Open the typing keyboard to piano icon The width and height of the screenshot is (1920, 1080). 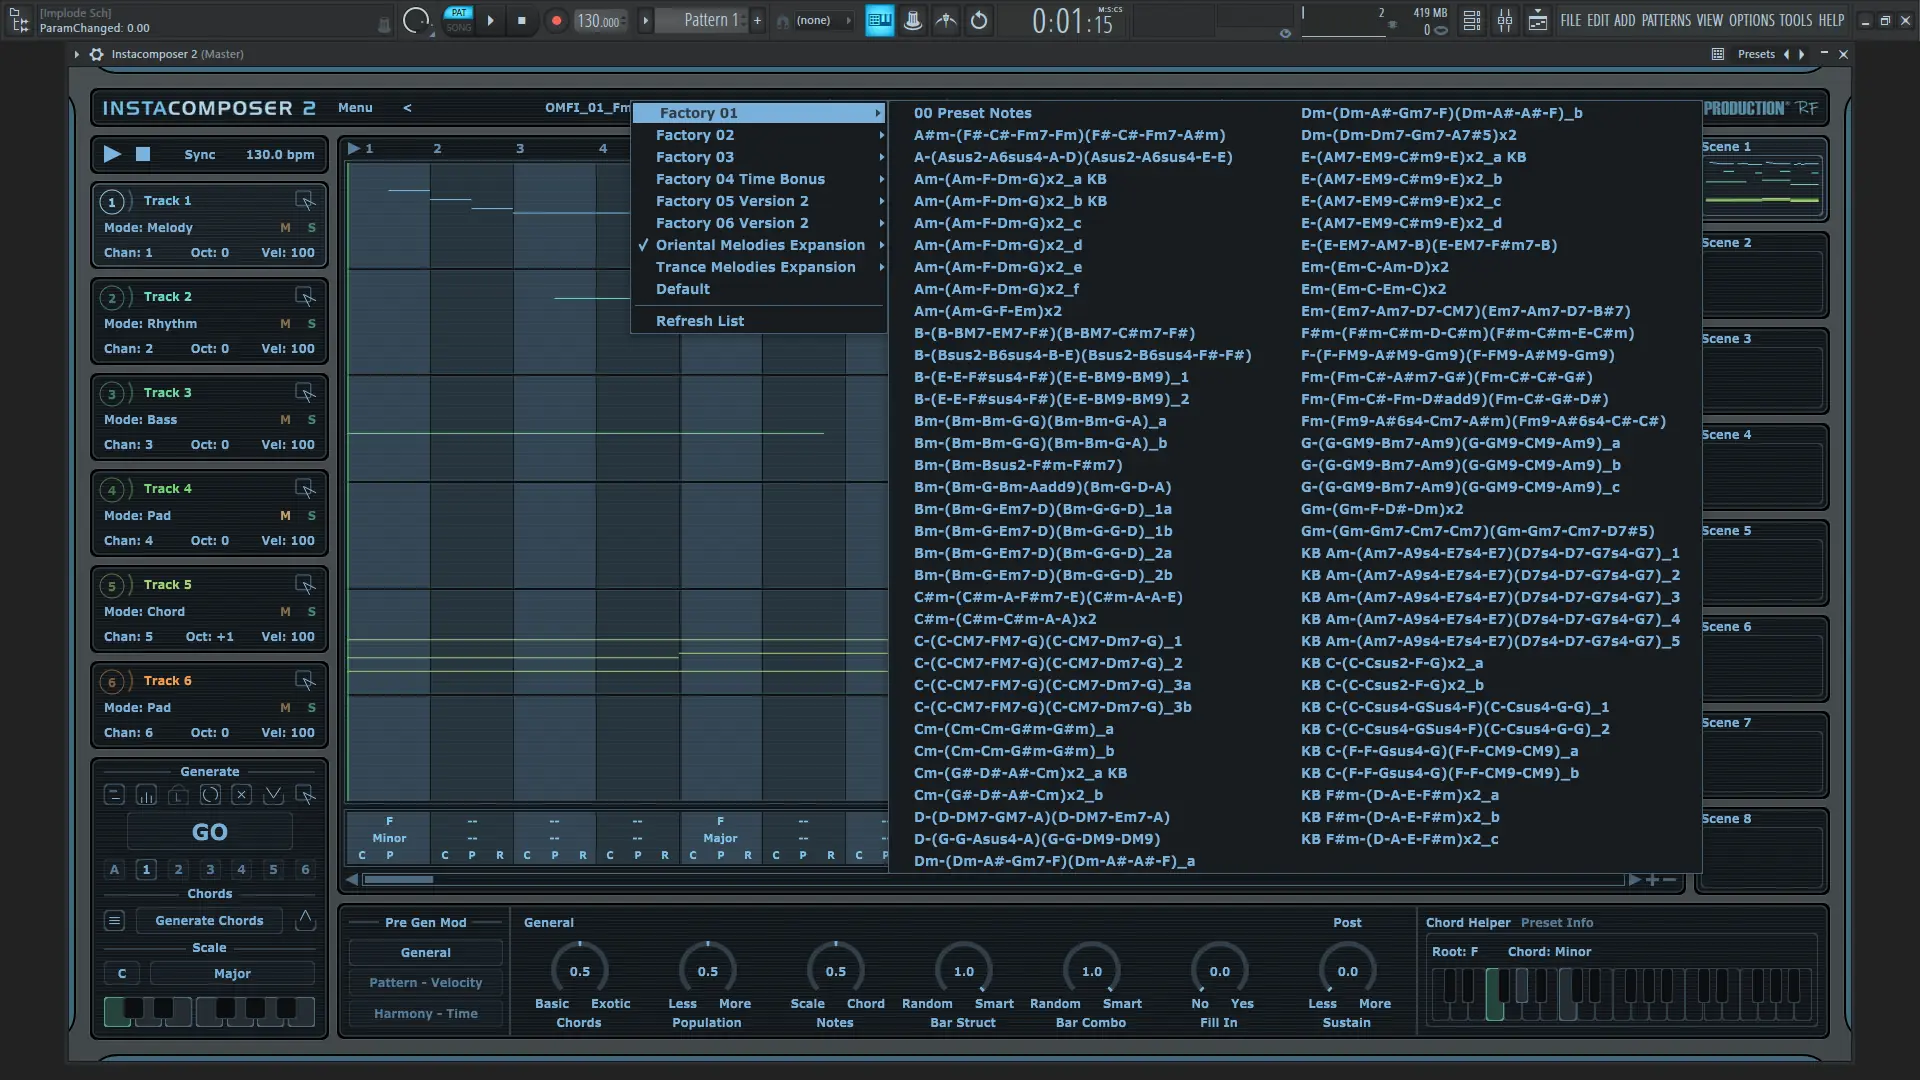879,20
